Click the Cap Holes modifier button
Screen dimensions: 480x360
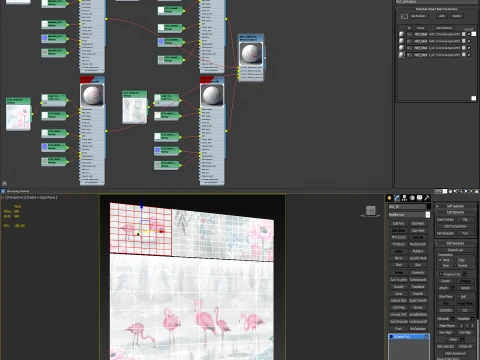point(418,231)
